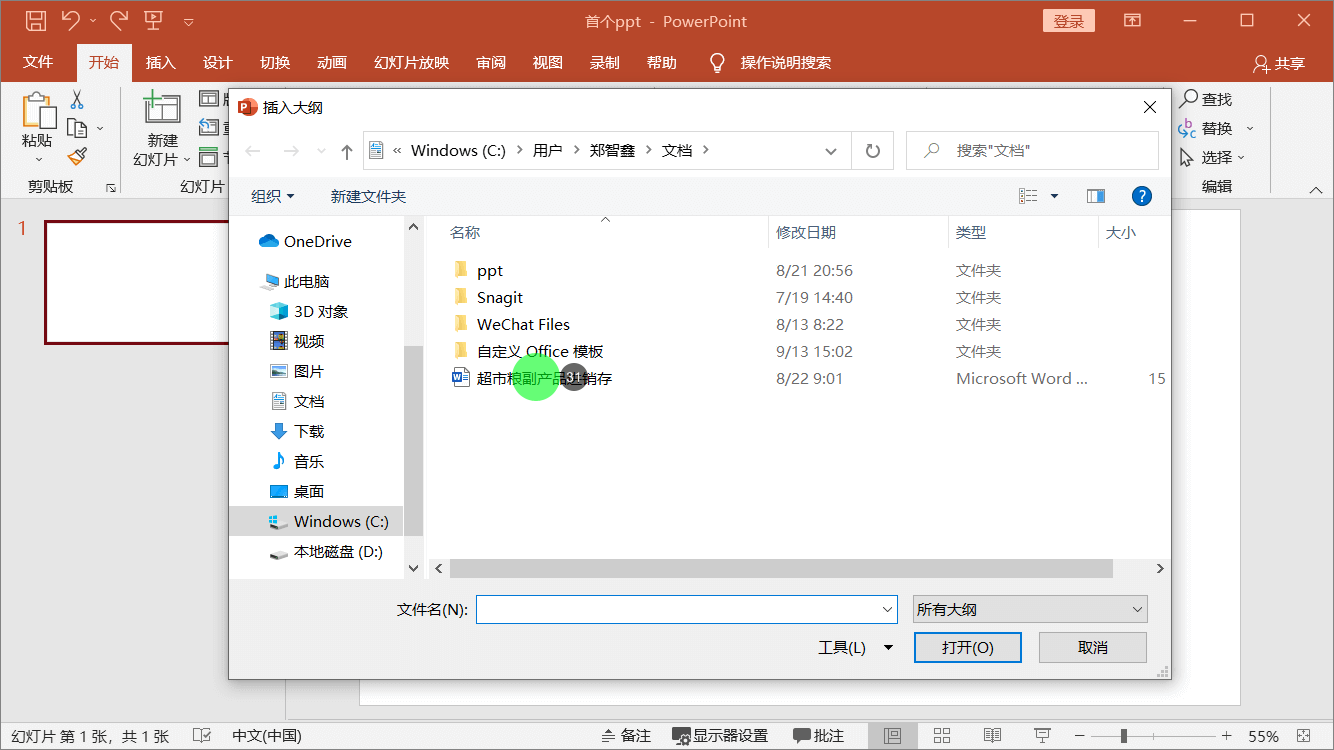Select the Format Painter brush
This screenshot has height=750, width=1334.
coord(77,156)
